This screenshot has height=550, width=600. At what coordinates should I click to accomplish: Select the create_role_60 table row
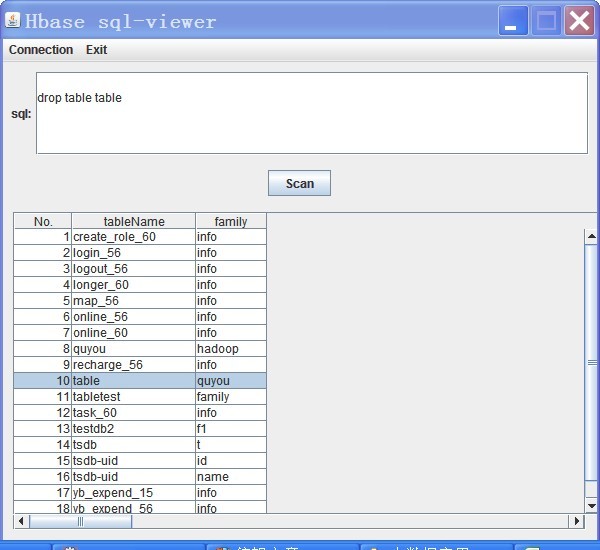tap(140, 237)
